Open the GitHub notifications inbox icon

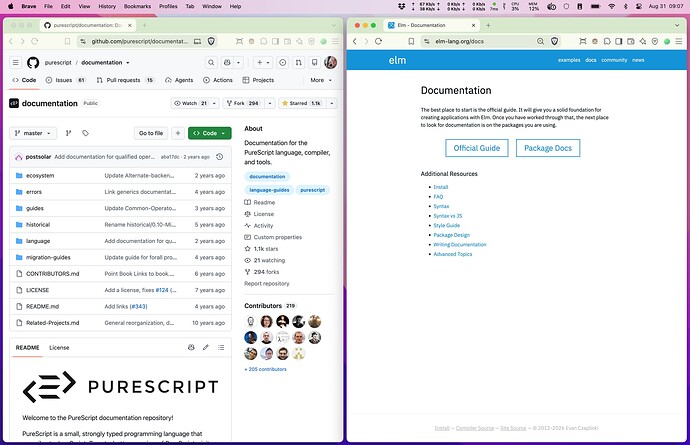click(315, 63)
